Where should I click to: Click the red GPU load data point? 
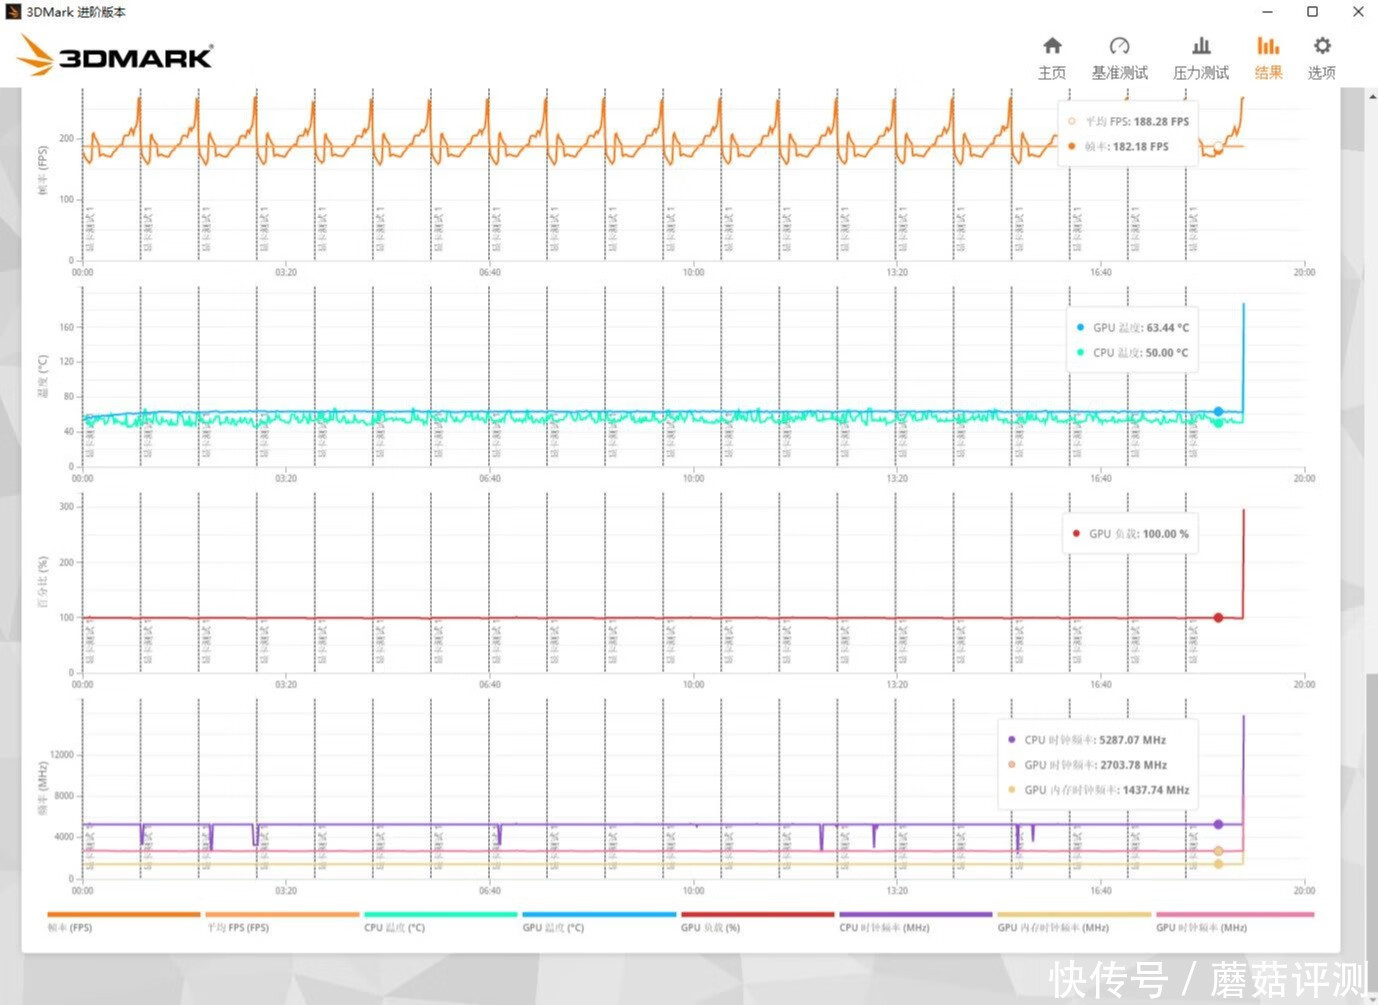tap(1218, 618)
